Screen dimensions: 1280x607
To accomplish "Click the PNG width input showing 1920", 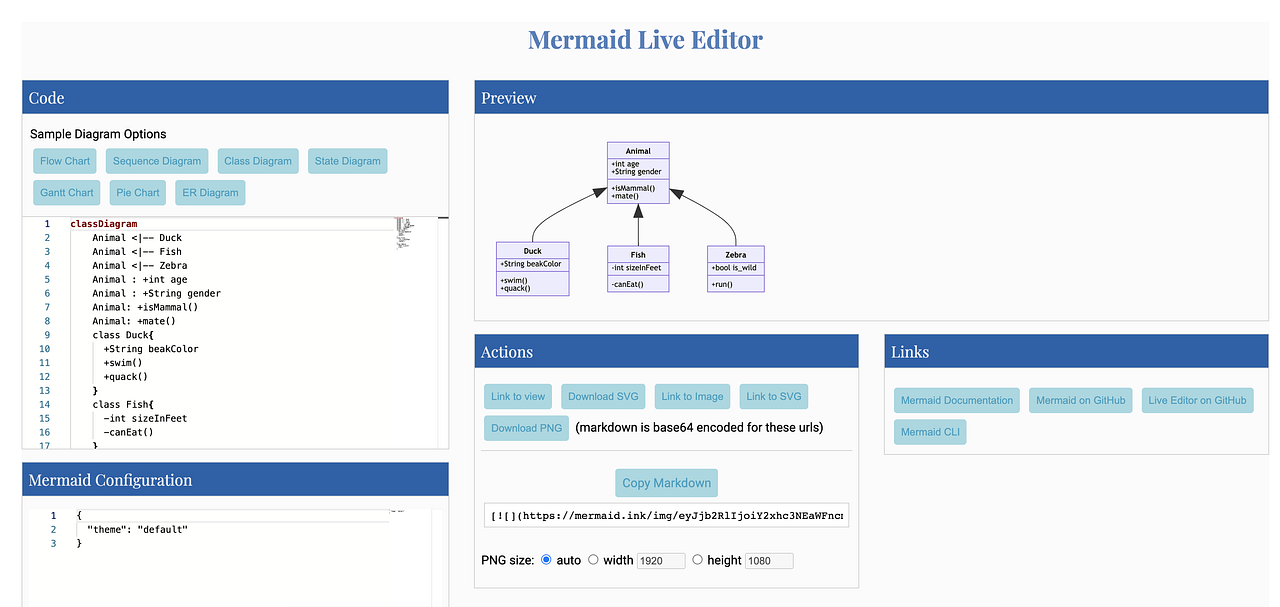I will [660, 560].
